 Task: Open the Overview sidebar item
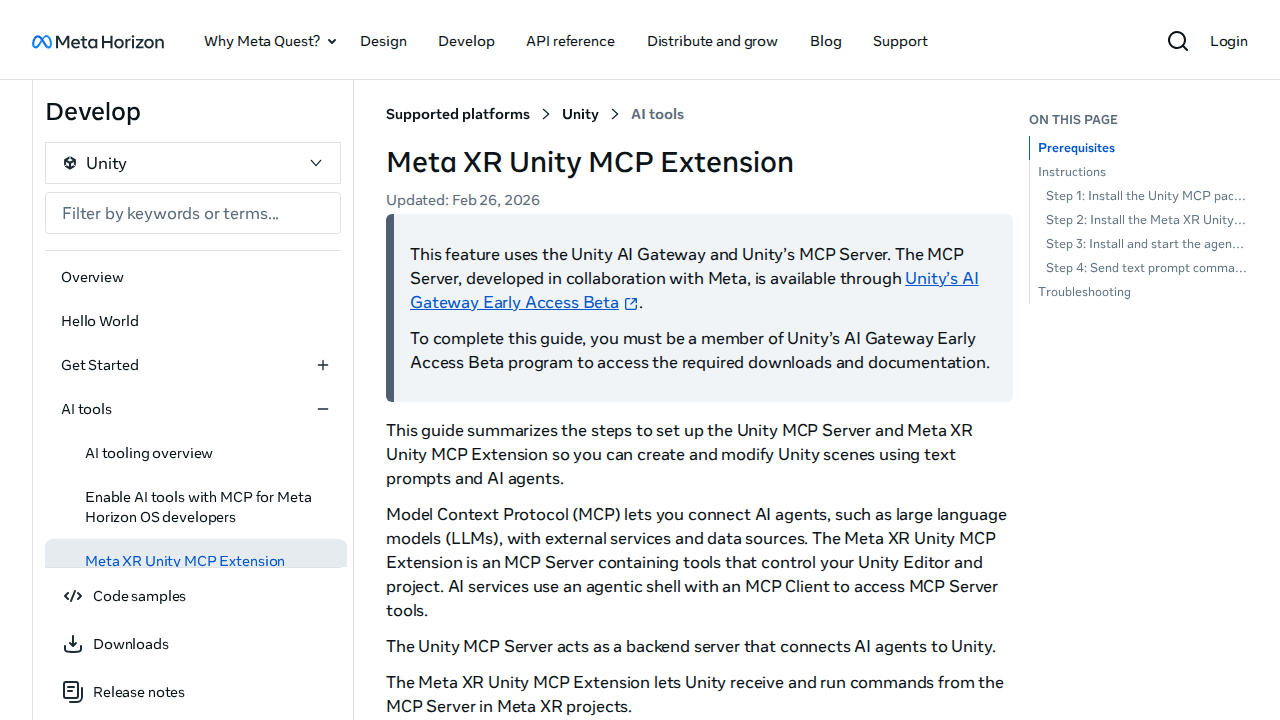coord(92,277)
